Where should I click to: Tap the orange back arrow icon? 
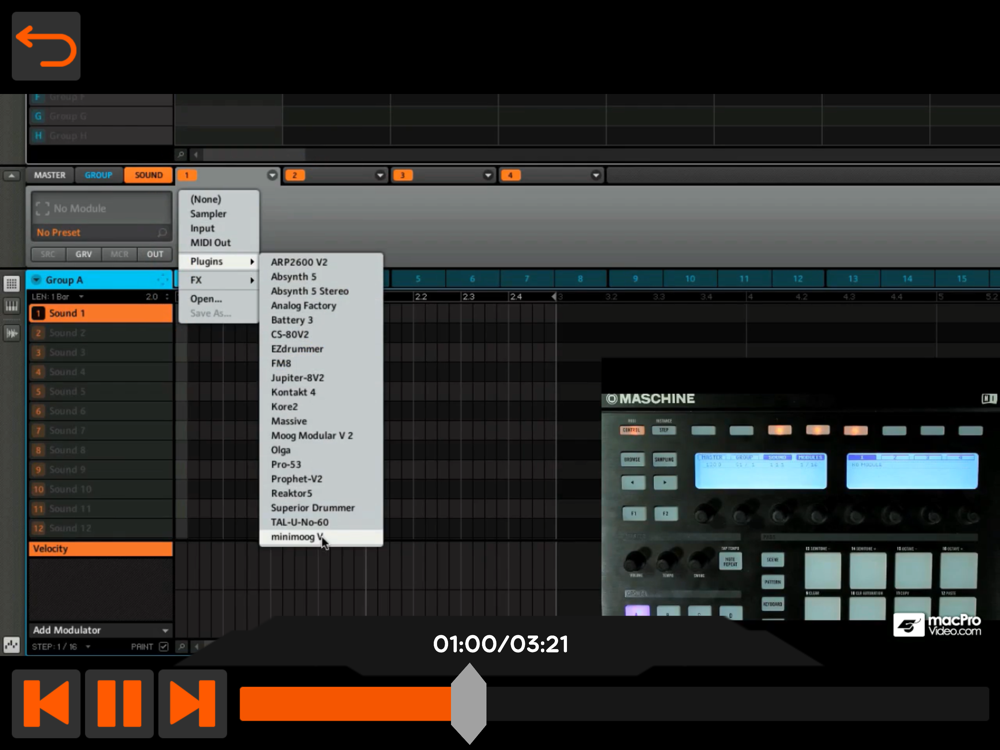pyautogui.click(x=46, y=47)
